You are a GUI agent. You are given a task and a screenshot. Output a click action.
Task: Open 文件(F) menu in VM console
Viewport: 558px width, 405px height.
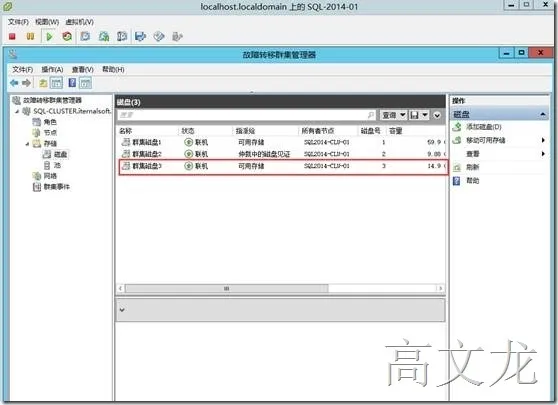[18, 22]
